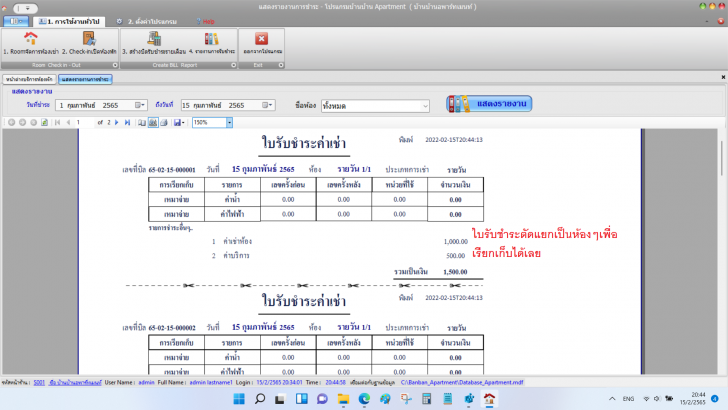
Task: Click bill number 65-02-15-000001
Action: [172, 170]
